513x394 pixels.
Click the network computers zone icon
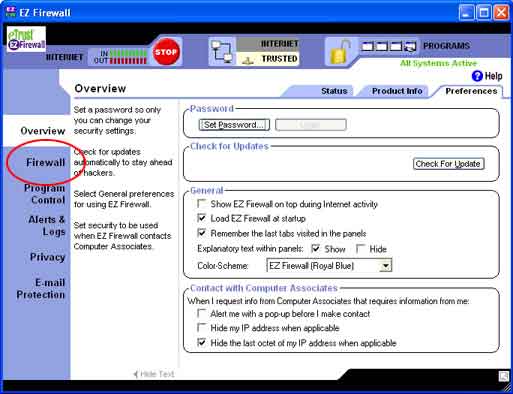[222, 52]
